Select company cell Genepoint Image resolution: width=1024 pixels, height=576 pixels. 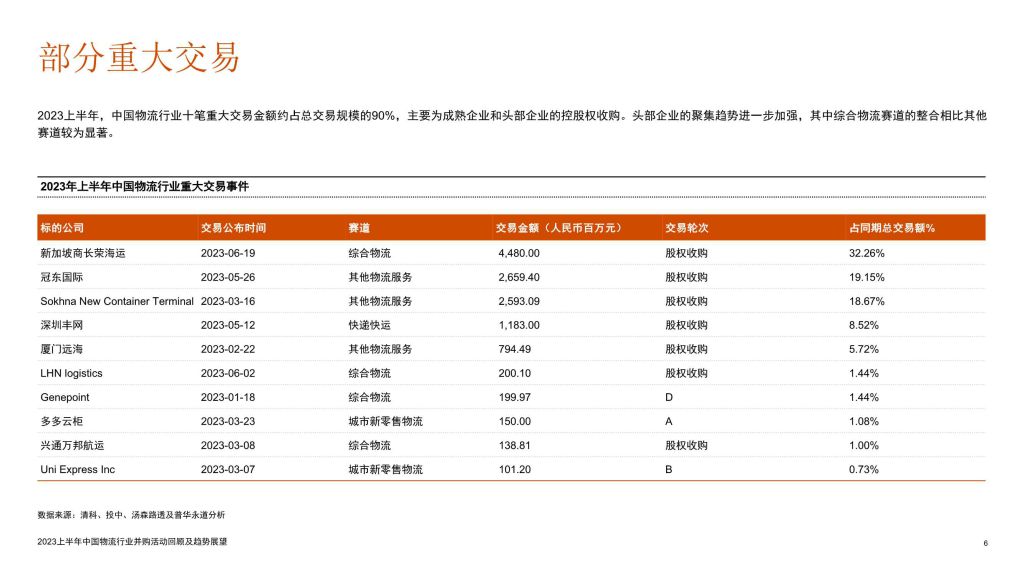pos(65,398)
